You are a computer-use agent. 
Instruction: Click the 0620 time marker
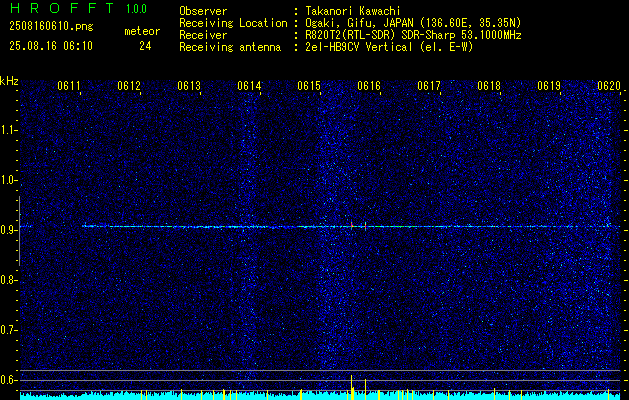pos(609,86)
